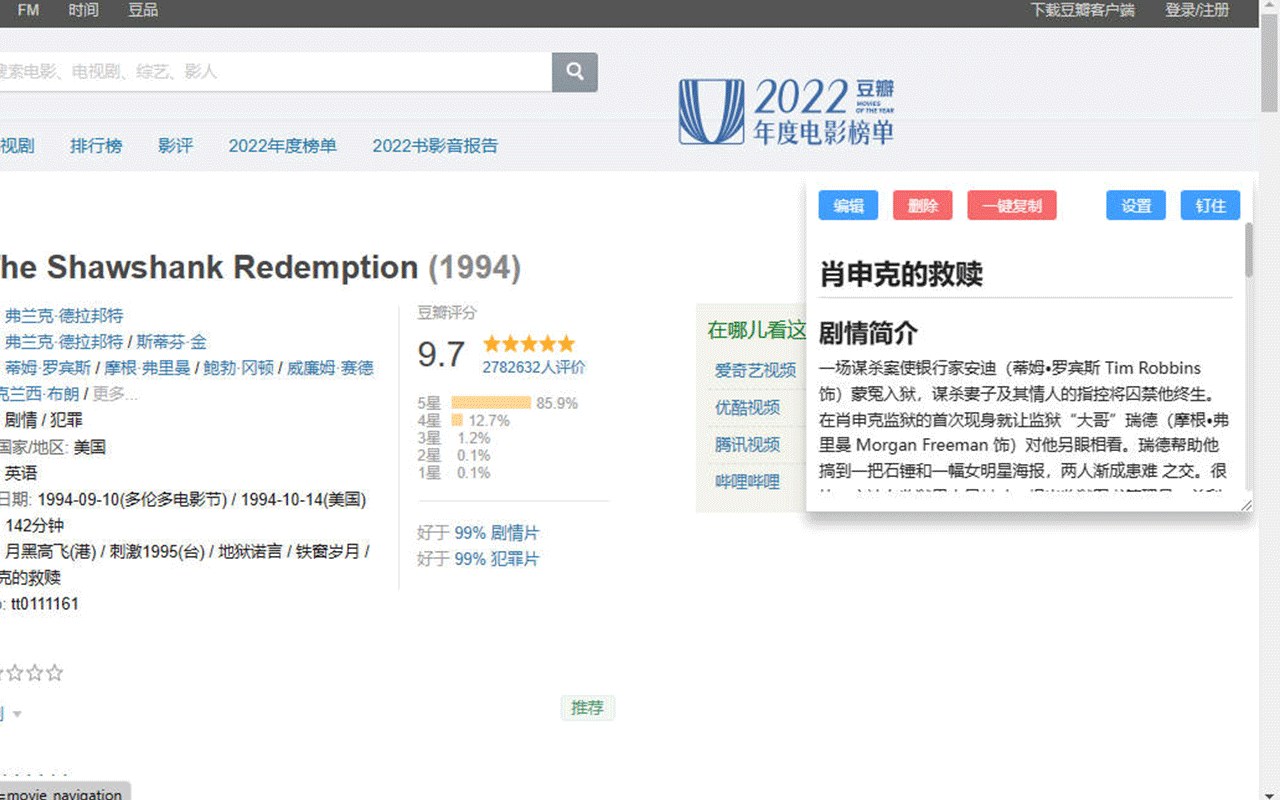
Task: Pin the panel with the 钉住 button
Action: coord(1210,205)
